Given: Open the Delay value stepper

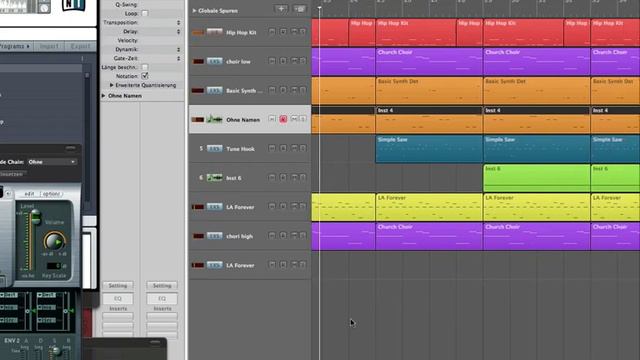Looking at the screenshot, I should [178, 31].
